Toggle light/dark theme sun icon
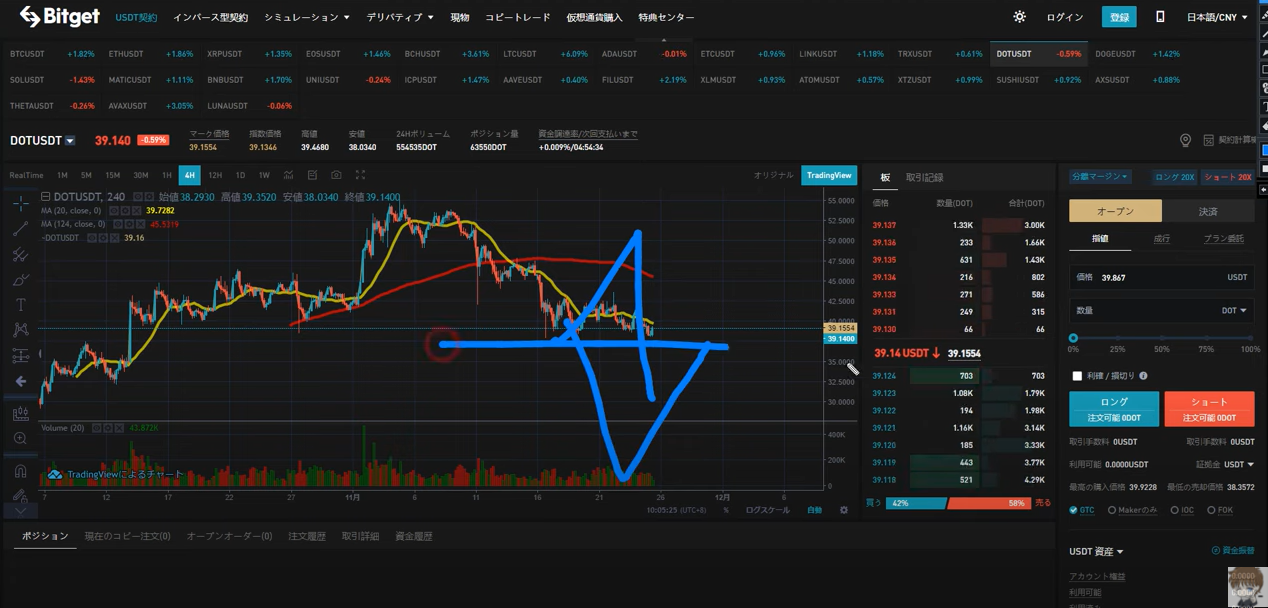The width and height of the screenshot is (1268, 608). point(1019,17)
